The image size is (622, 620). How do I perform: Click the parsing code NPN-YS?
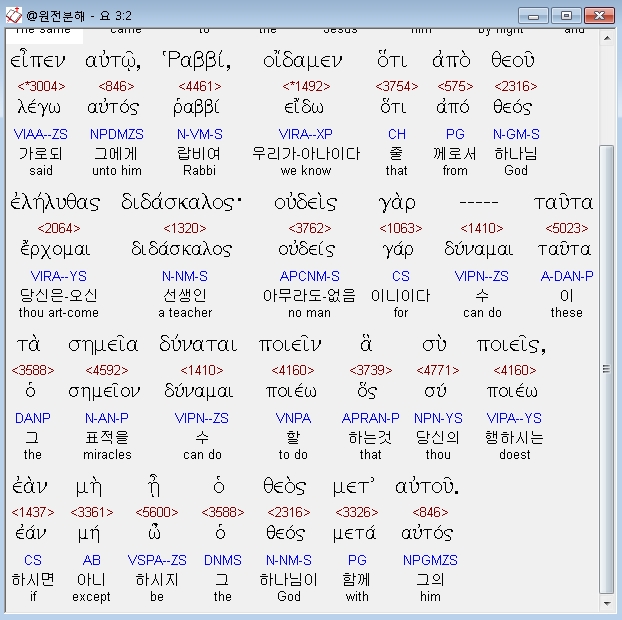click(438, 418)
